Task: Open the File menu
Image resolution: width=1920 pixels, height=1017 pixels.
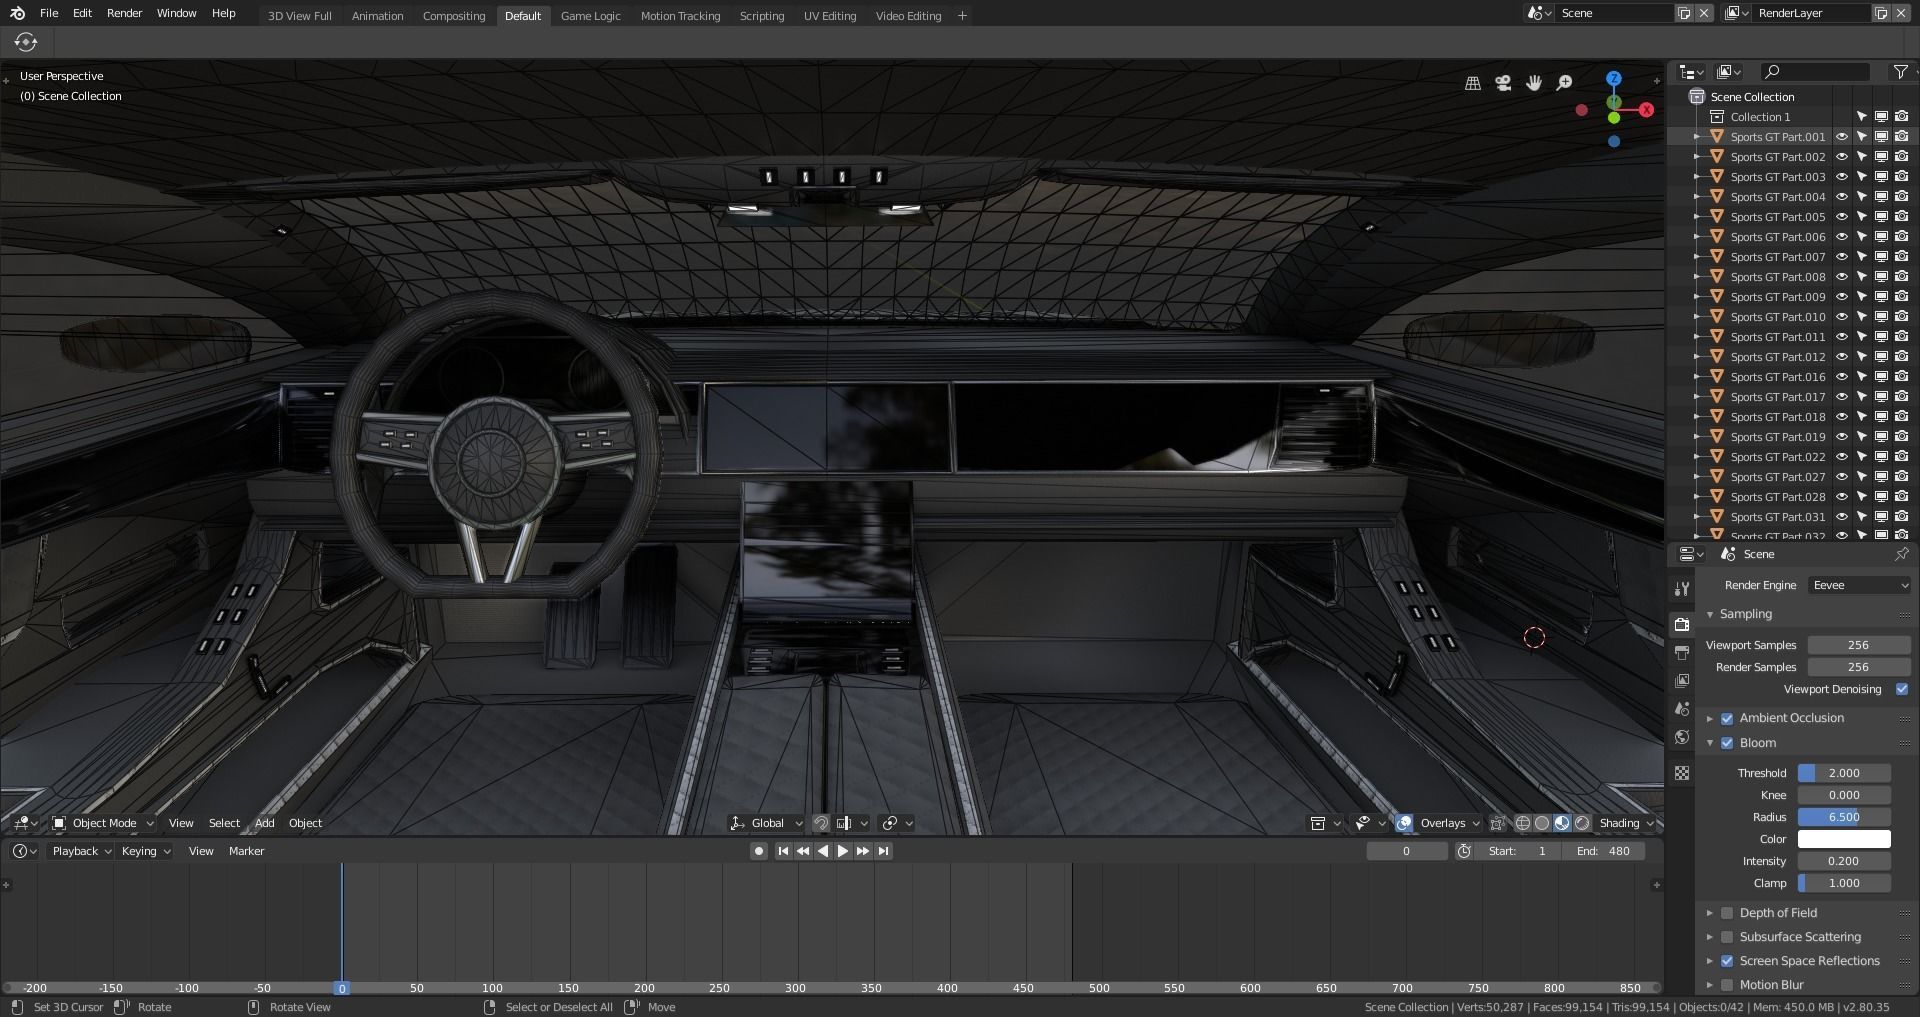Action: pyautogui.click(x=49, y=13)
